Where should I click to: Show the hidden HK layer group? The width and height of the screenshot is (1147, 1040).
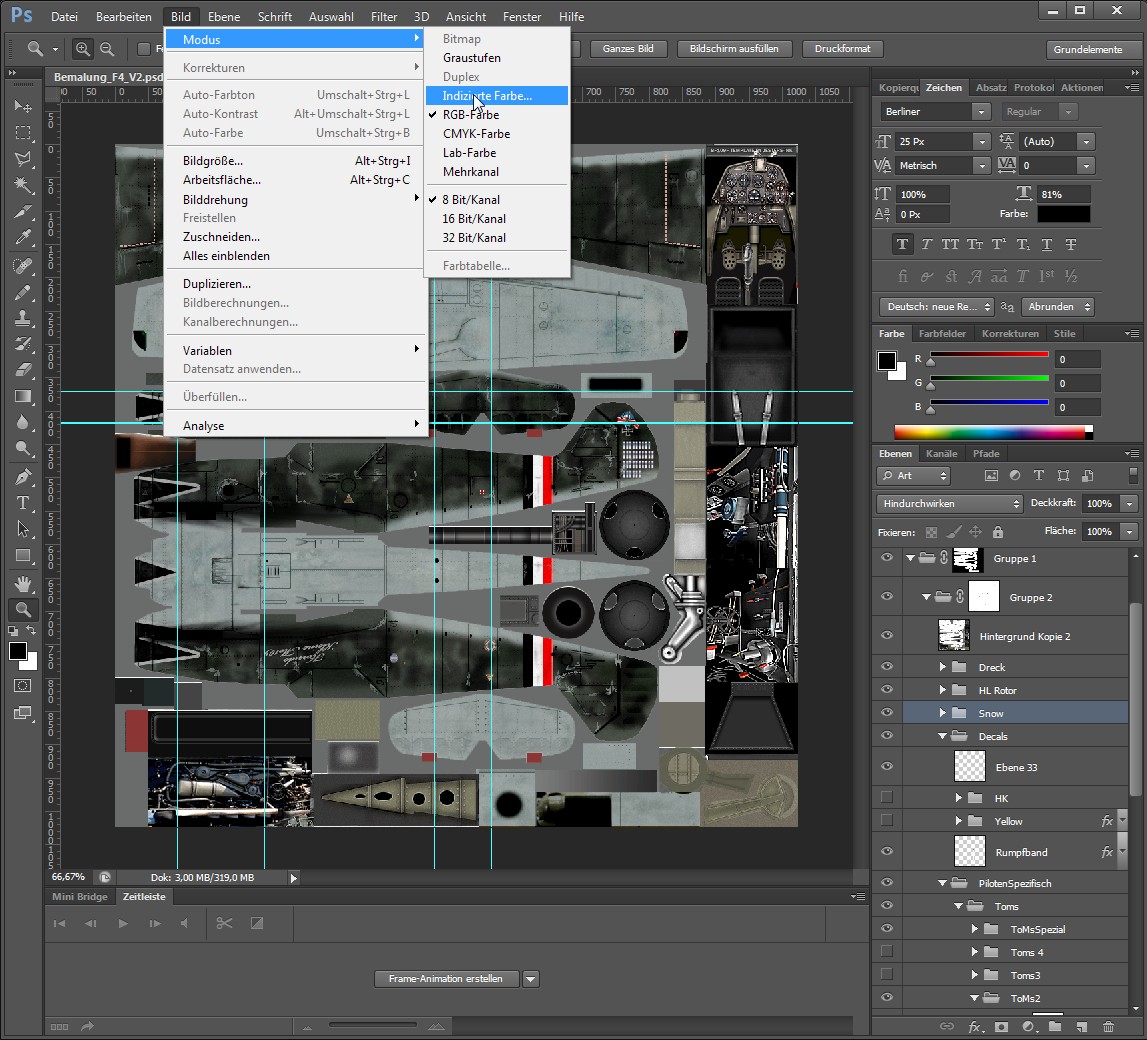pos(886,798)
